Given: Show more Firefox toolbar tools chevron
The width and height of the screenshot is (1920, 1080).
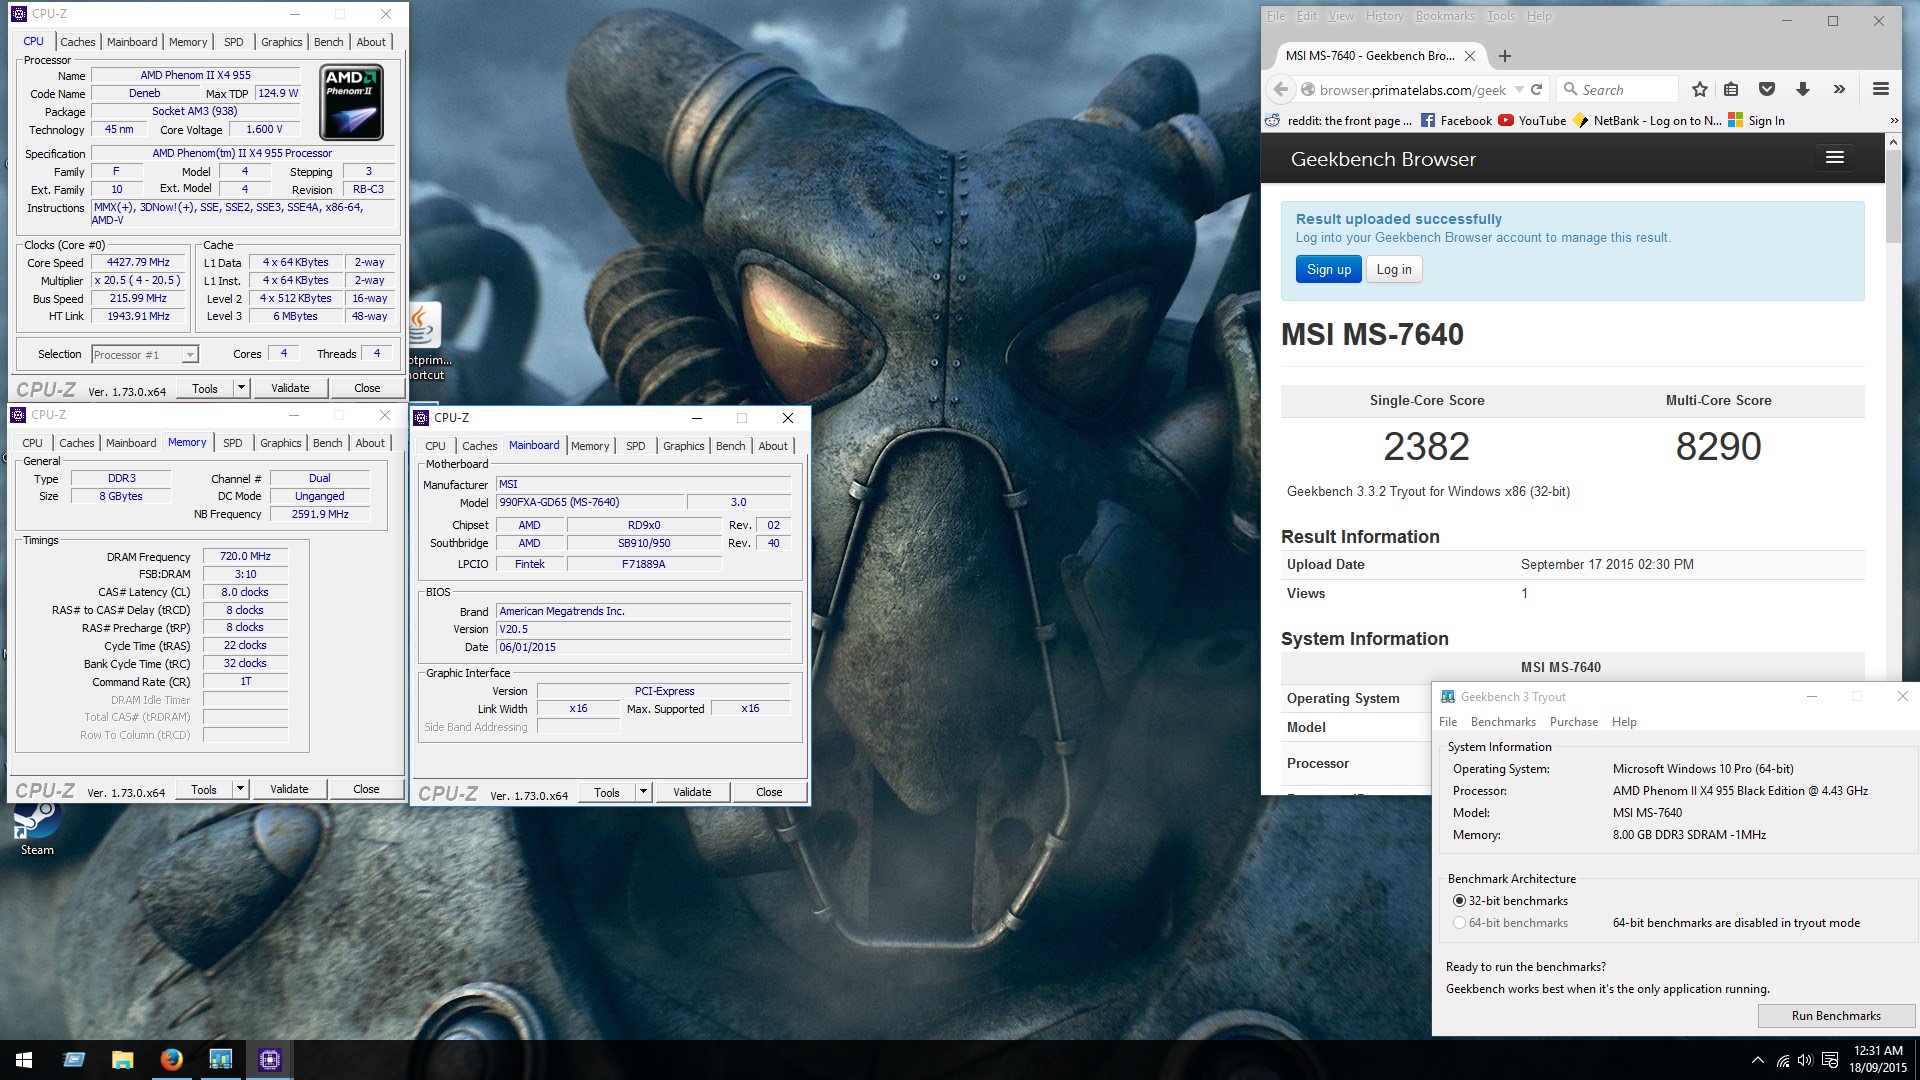Looking at the screenshot, I should (1839, 90).
